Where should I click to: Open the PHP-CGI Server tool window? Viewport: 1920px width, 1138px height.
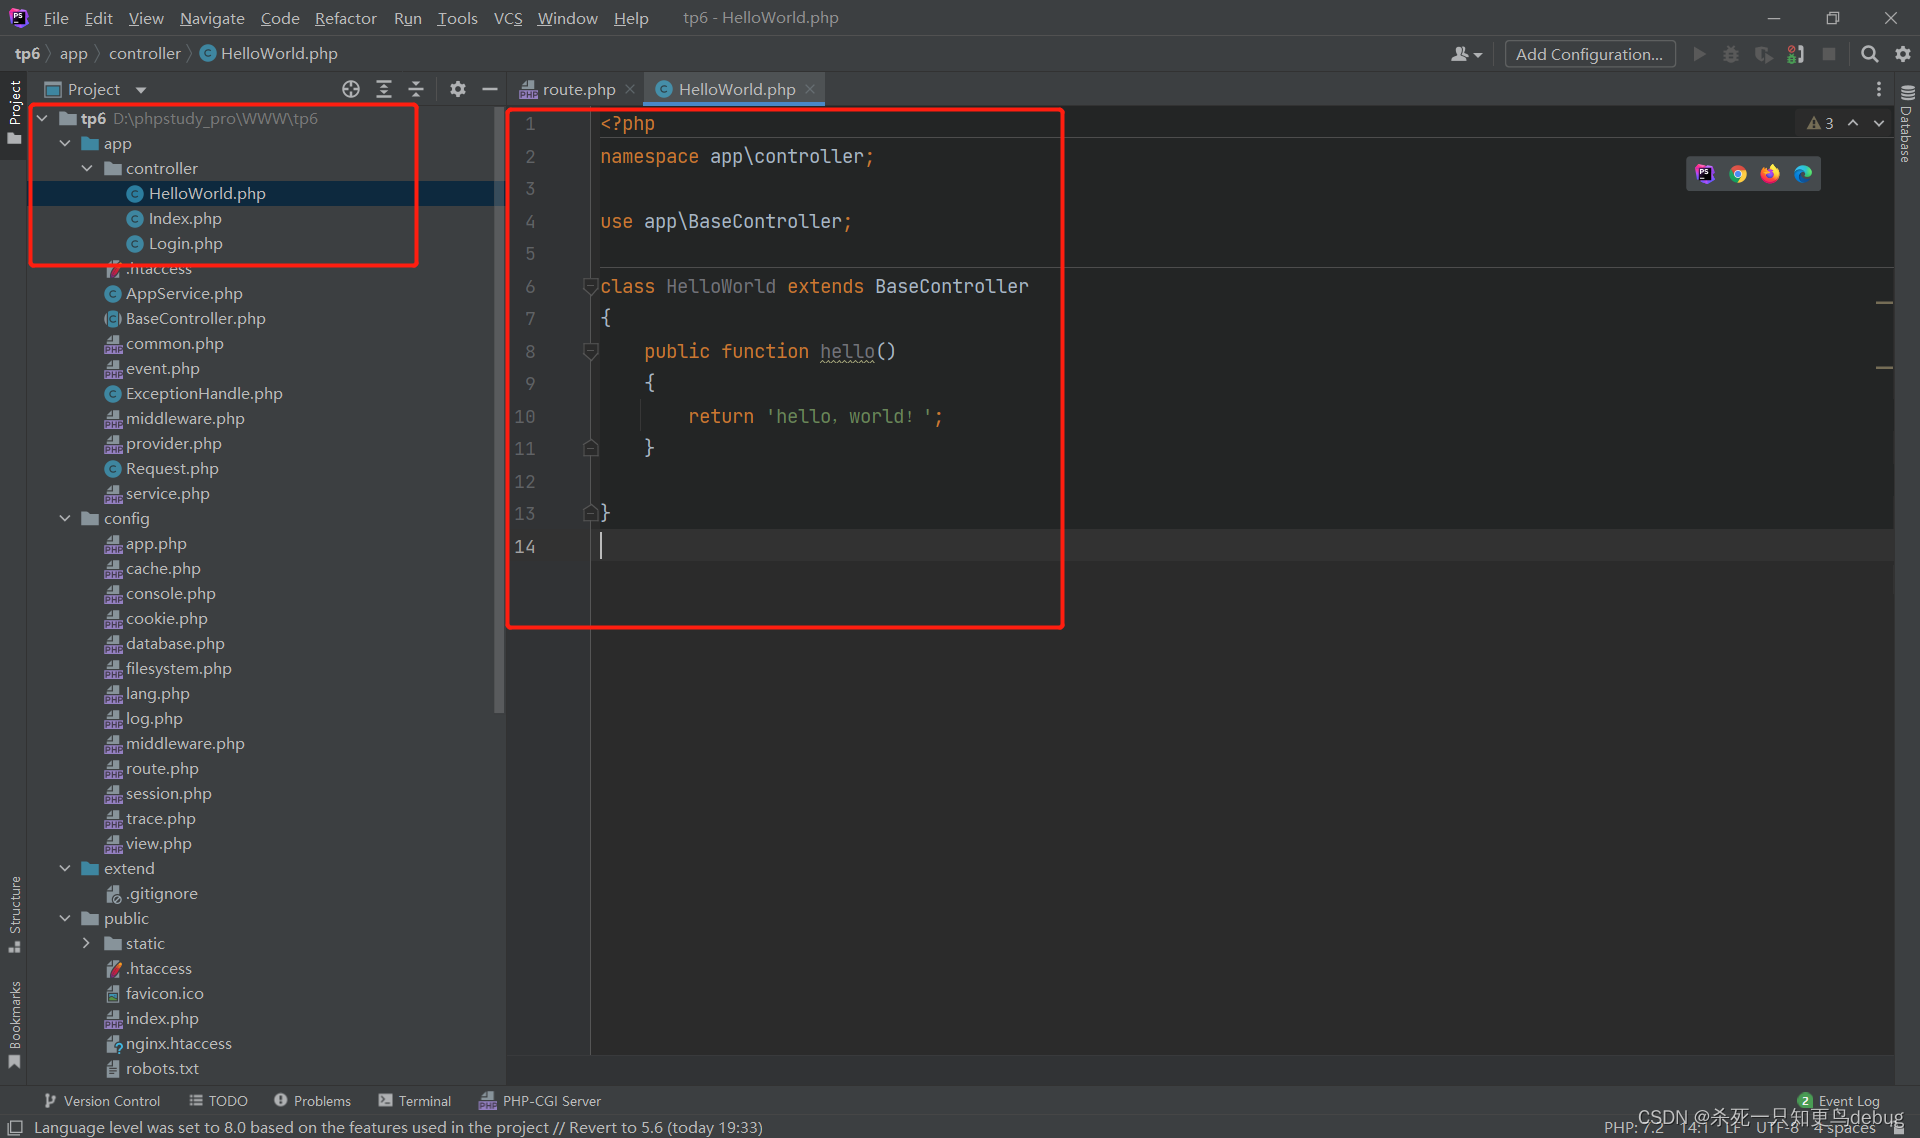click(x=541, y=1100)
